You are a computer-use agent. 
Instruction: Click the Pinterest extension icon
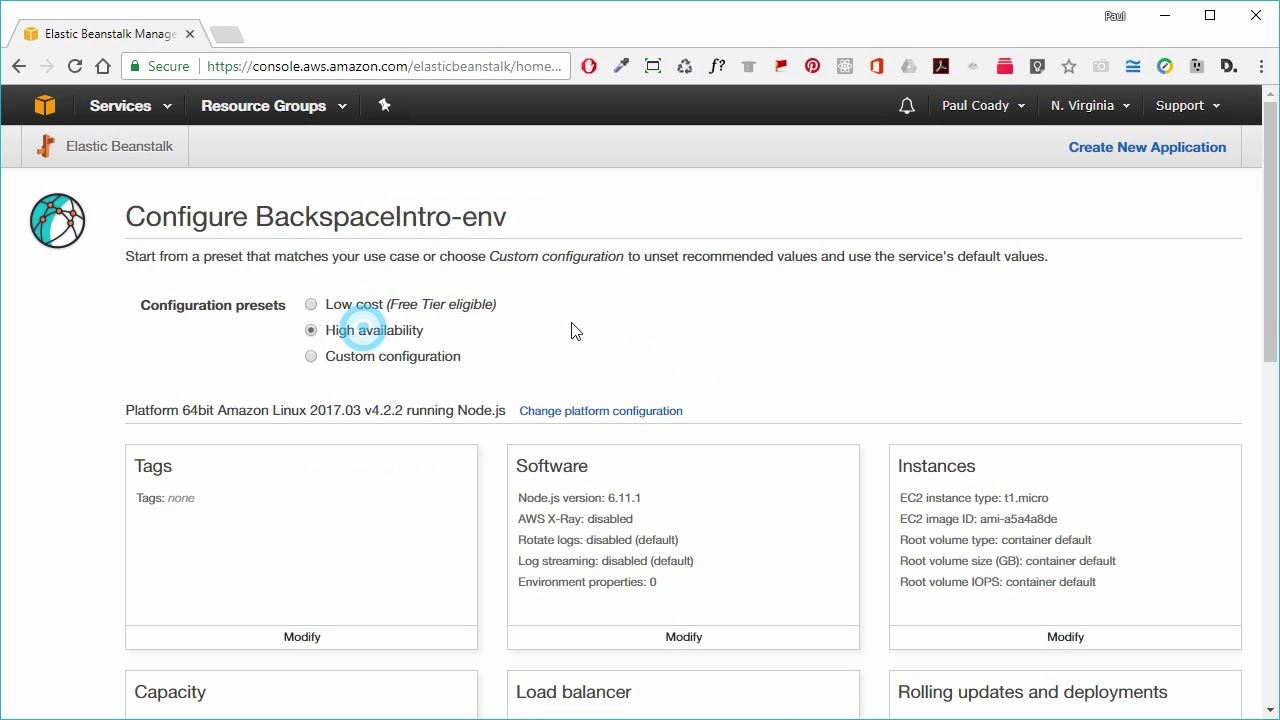click(x=813, y=66)
